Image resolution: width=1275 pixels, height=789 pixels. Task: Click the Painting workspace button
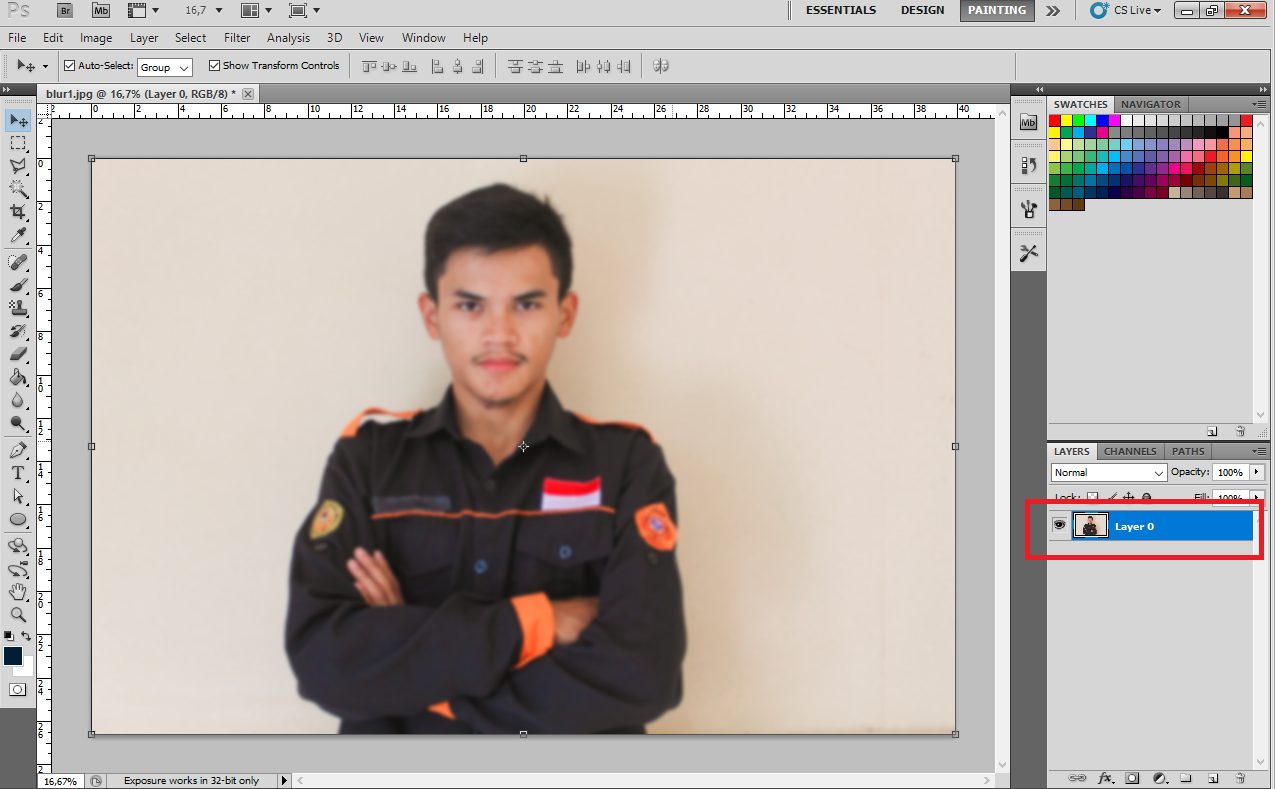[997, 10]
